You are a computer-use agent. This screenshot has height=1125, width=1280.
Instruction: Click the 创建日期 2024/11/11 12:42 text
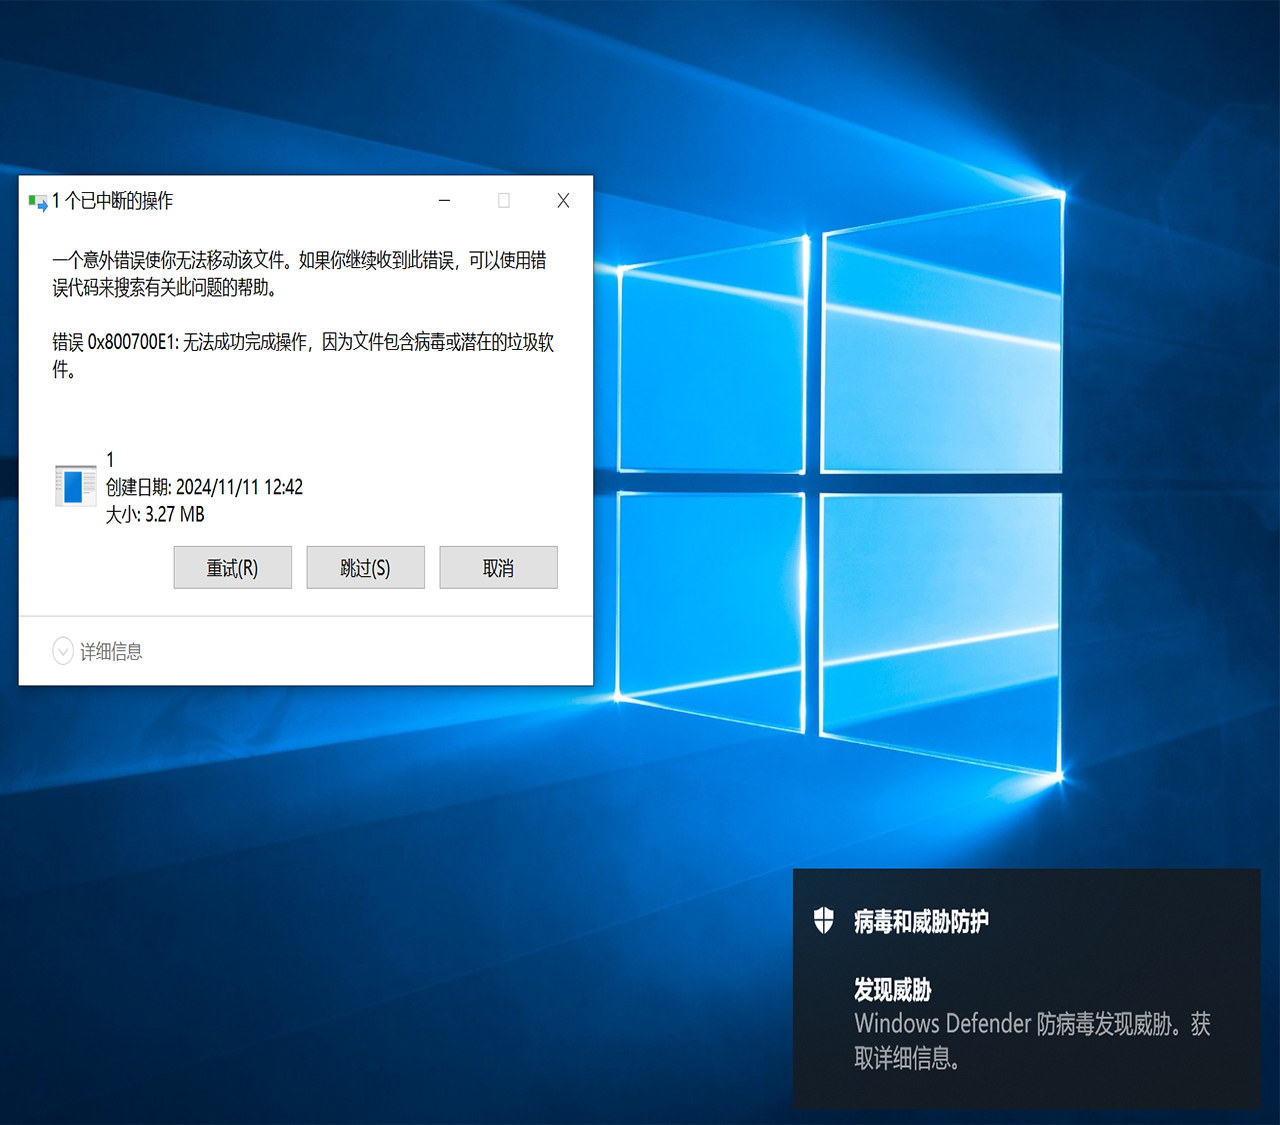click(x=204, y=487)
